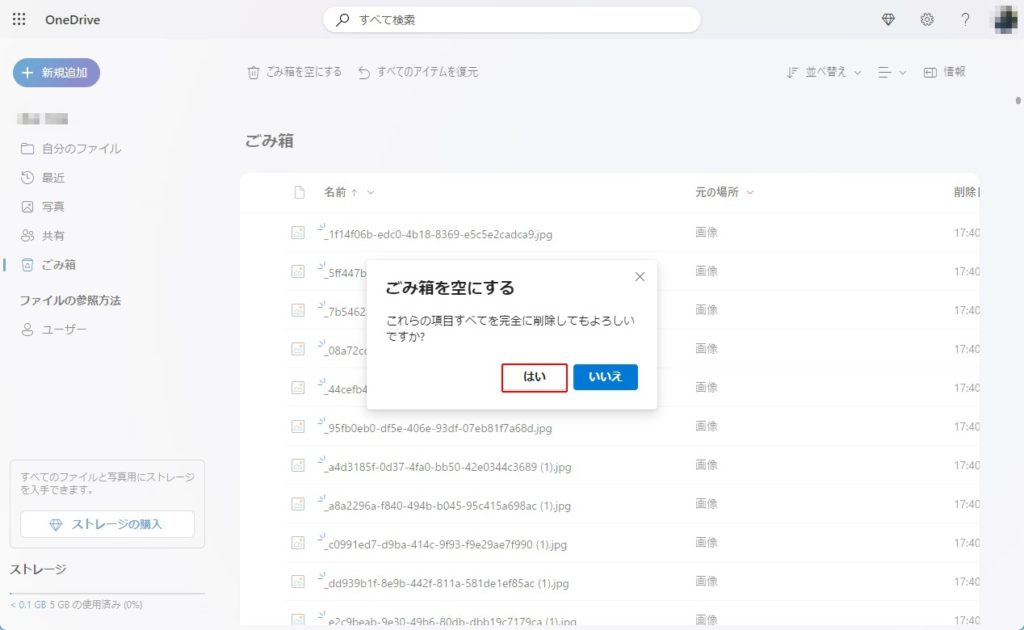Image resolution: width=1024 pixels, height=630 pixels.
Task: Open the view layout options dropdown
Action: 892,72
